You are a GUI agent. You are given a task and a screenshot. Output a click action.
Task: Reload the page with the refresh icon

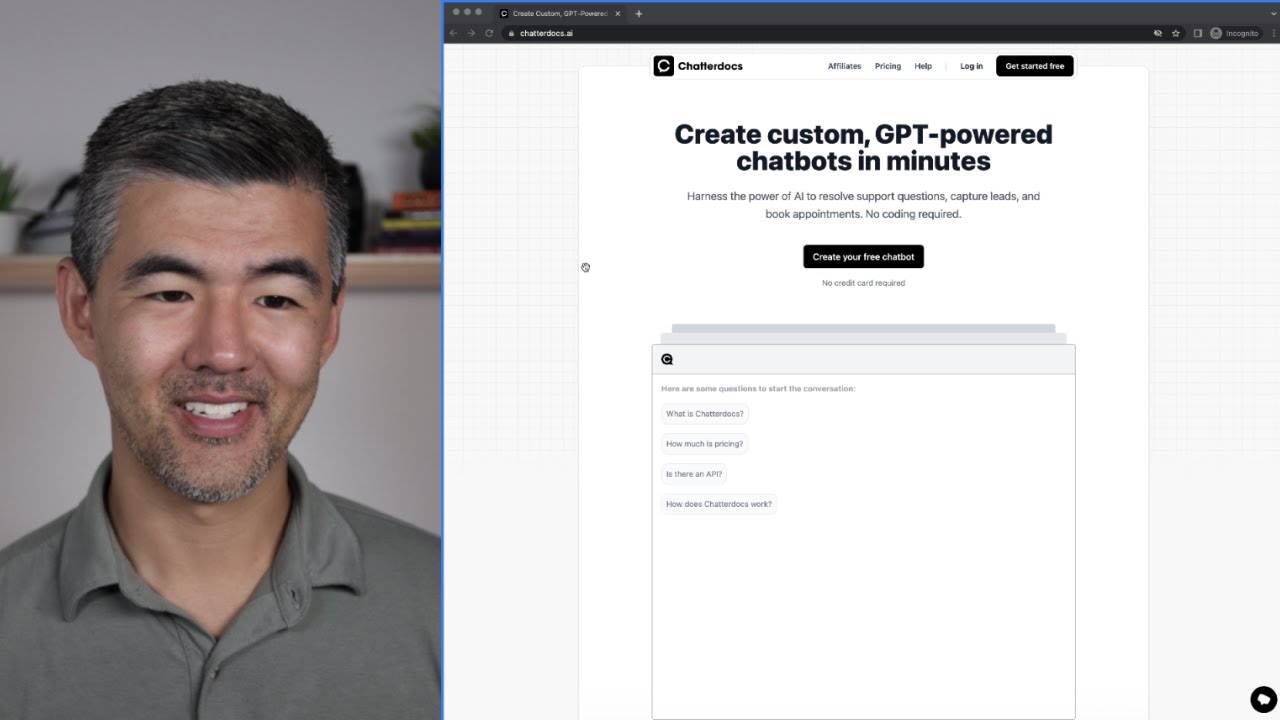pyautogui.click(x=489, y=33)
